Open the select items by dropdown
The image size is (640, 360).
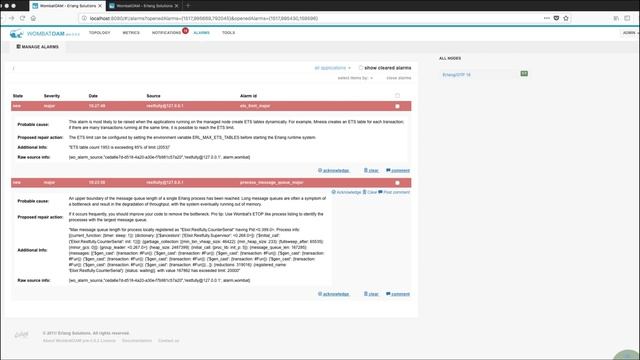[x=355, y=78]
